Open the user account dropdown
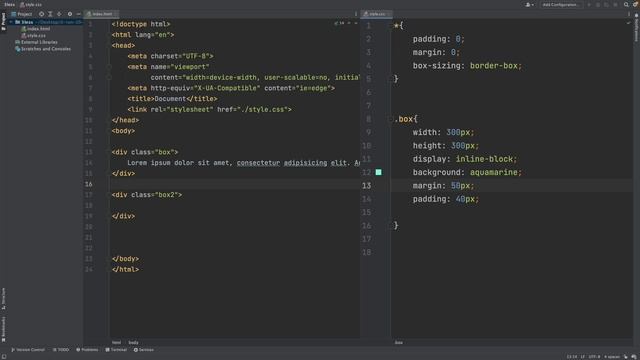The image size is (640, 360). (529, 4)
